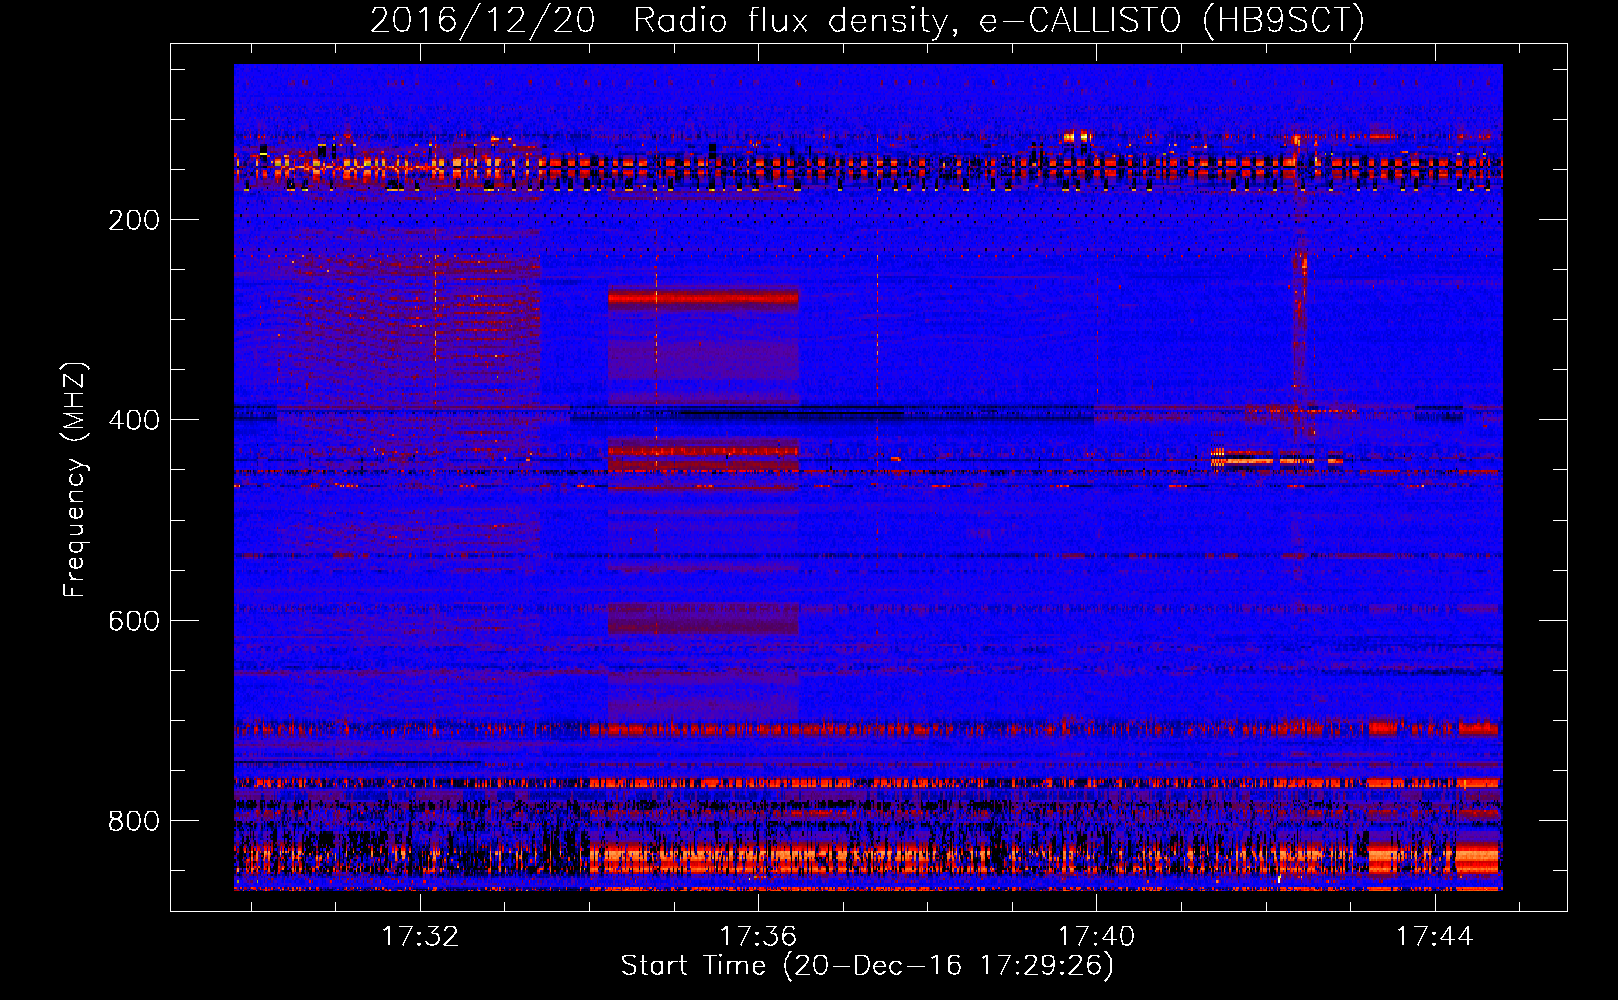Click the 600 frequency tick label
The width and height of the screenshot is (1618, 1000).
[134, 621]
